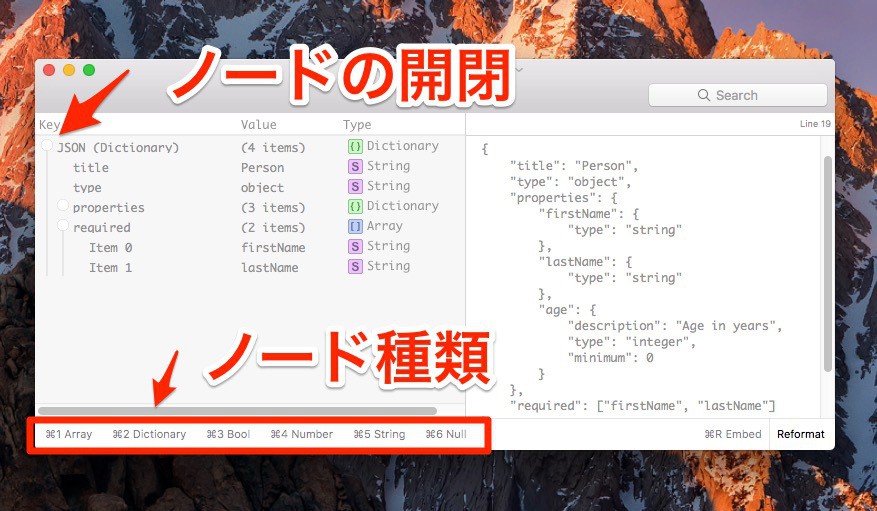This screenshot has width=877, height=511.
Task: Expand the properties node
Action: pyautogui.click(x=63, y=205)
